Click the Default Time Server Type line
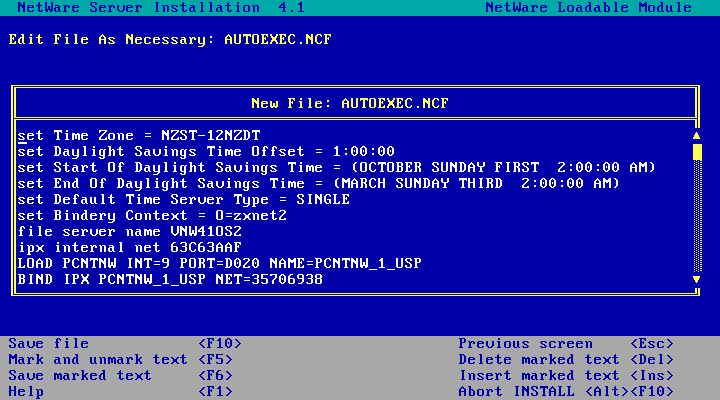Image resolution: width=720 pixels, height=400 pixels. (x=184, y=199)
